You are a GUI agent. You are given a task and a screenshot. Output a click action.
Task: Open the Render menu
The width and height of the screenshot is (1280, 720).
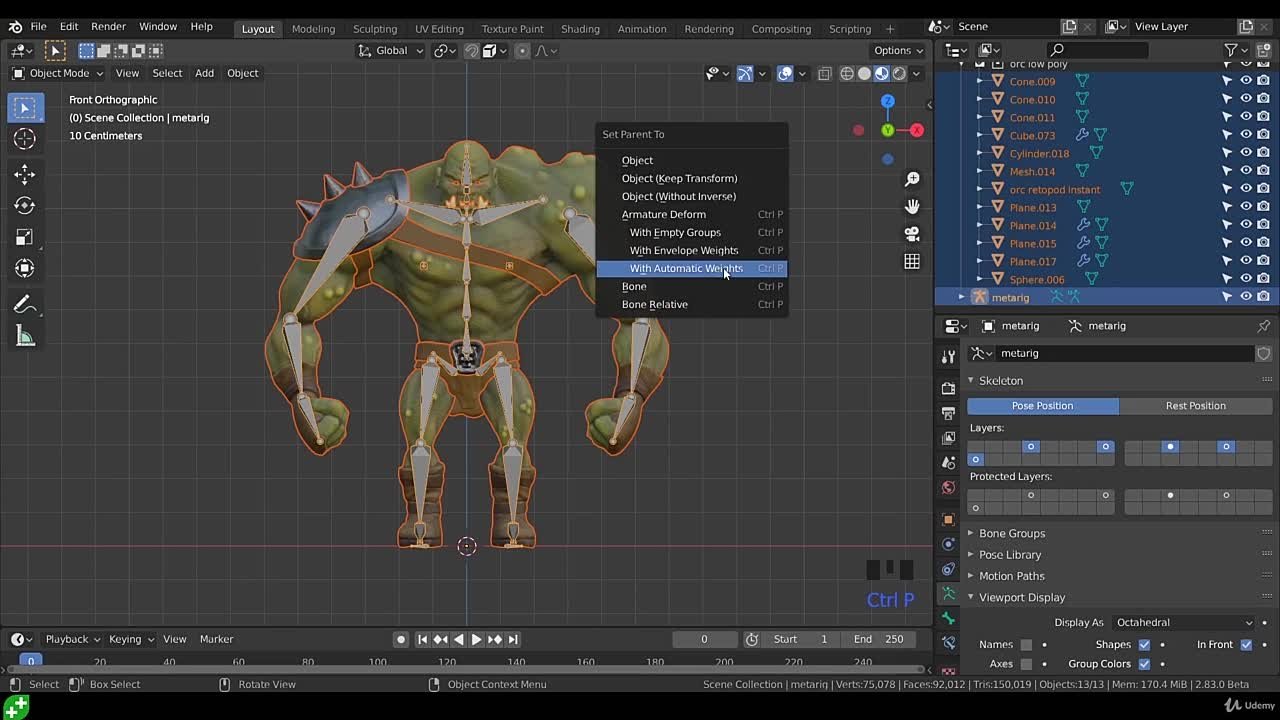[x=108, y=26]
